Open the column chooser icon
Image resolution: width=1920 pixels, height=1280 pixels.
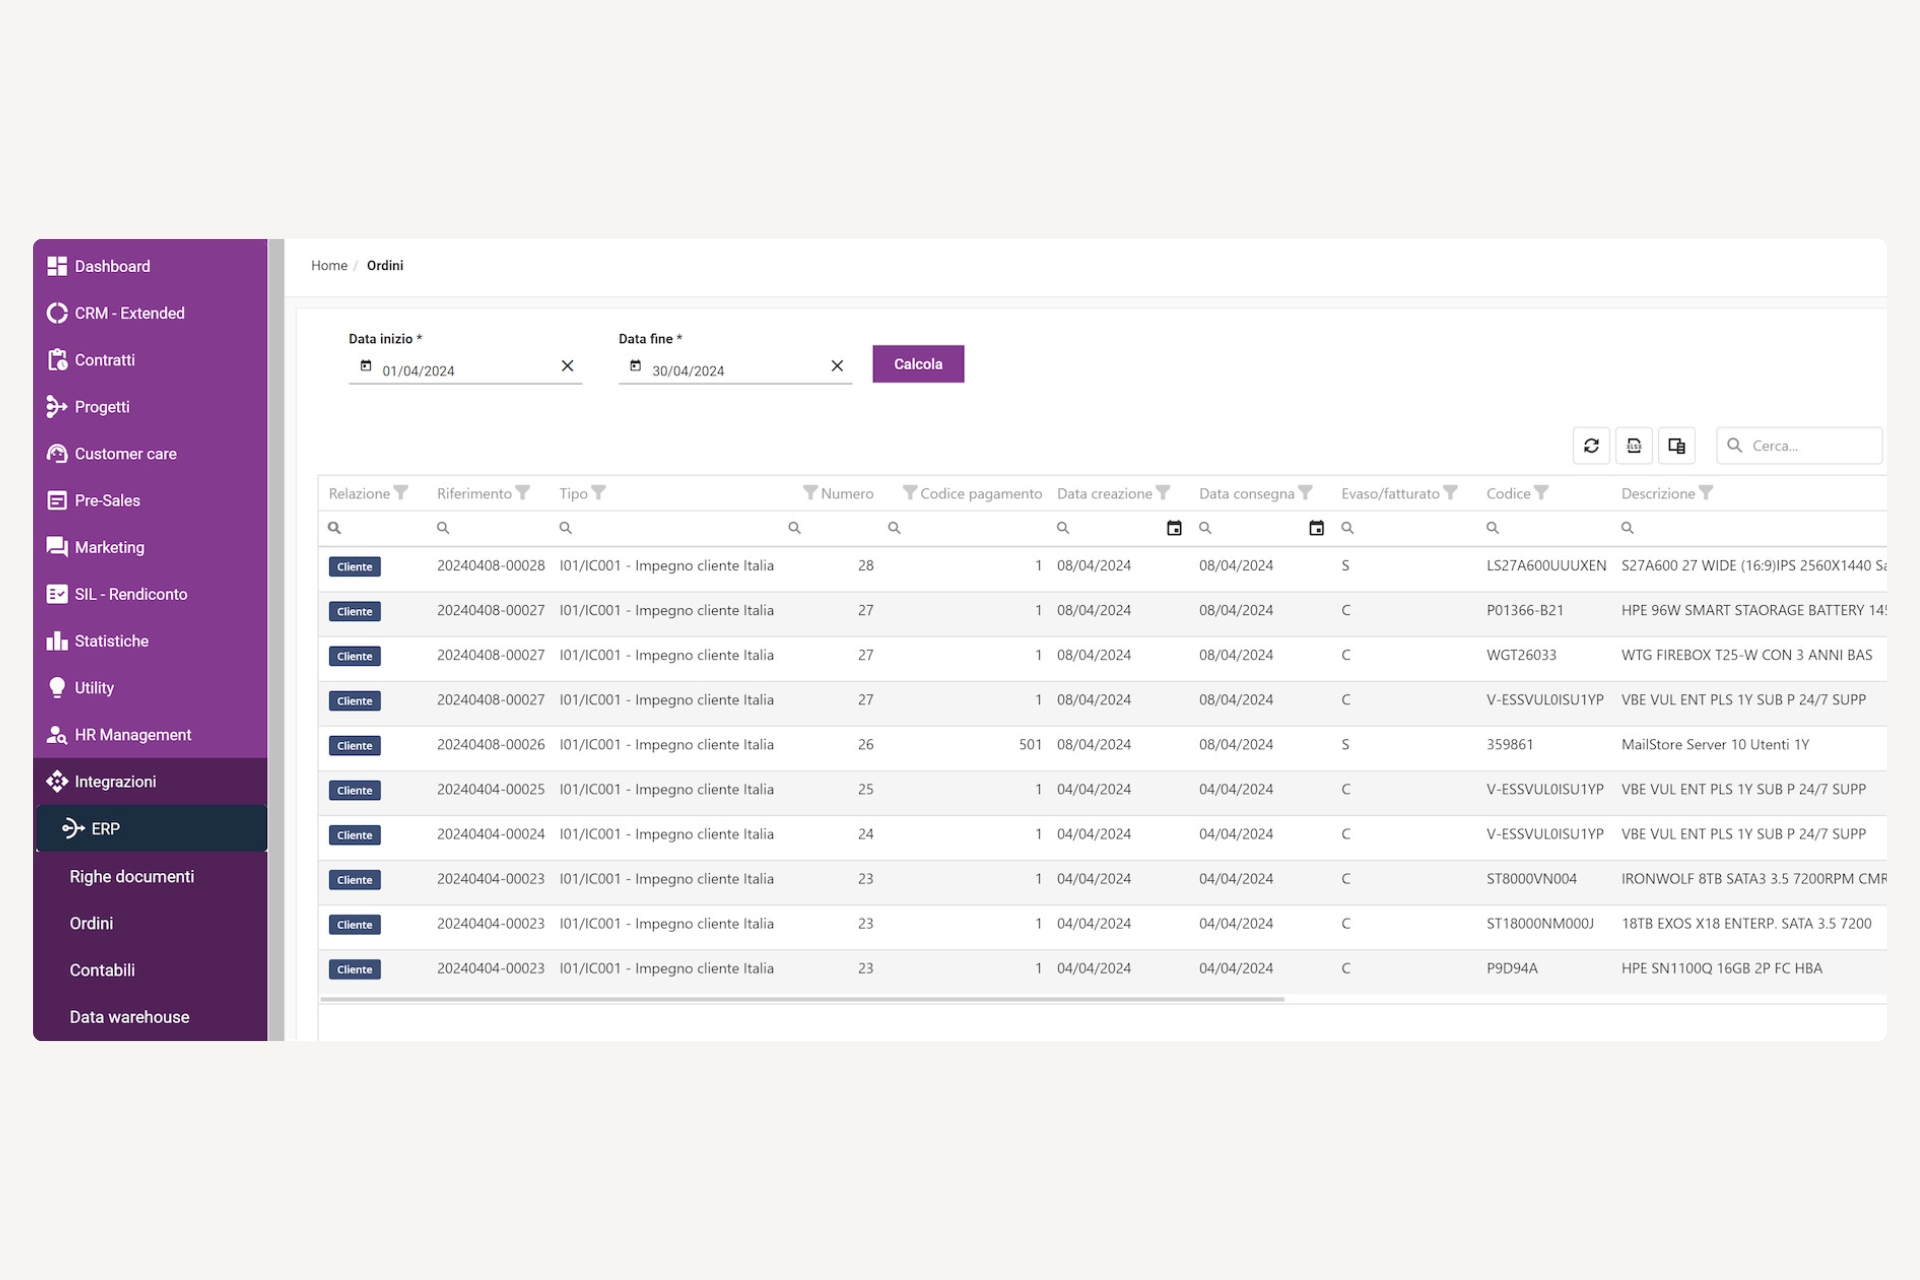(1677, 446)
